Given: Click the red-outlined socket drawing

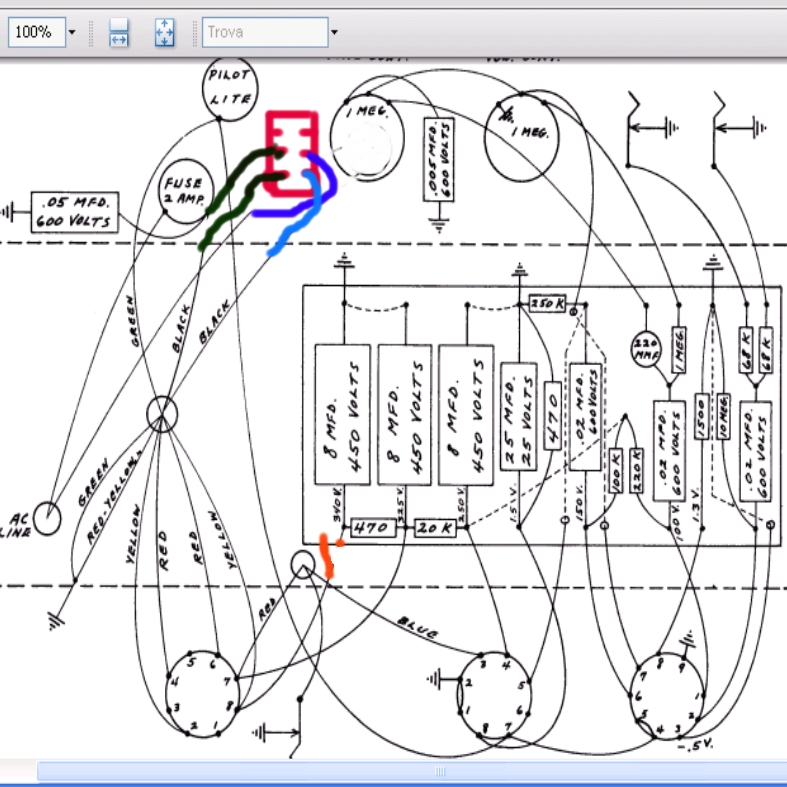Looking at the screenshot, I should [292, 154].
